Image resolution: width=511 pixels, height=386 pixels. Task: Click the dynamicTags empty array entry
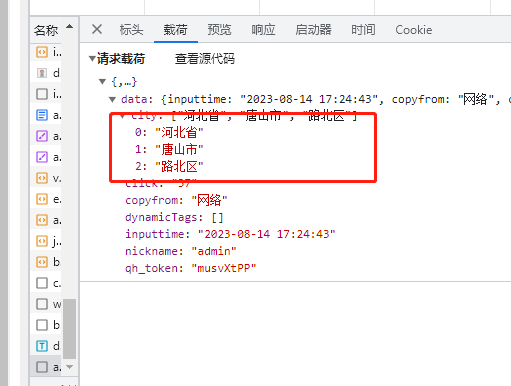[174, 217]
